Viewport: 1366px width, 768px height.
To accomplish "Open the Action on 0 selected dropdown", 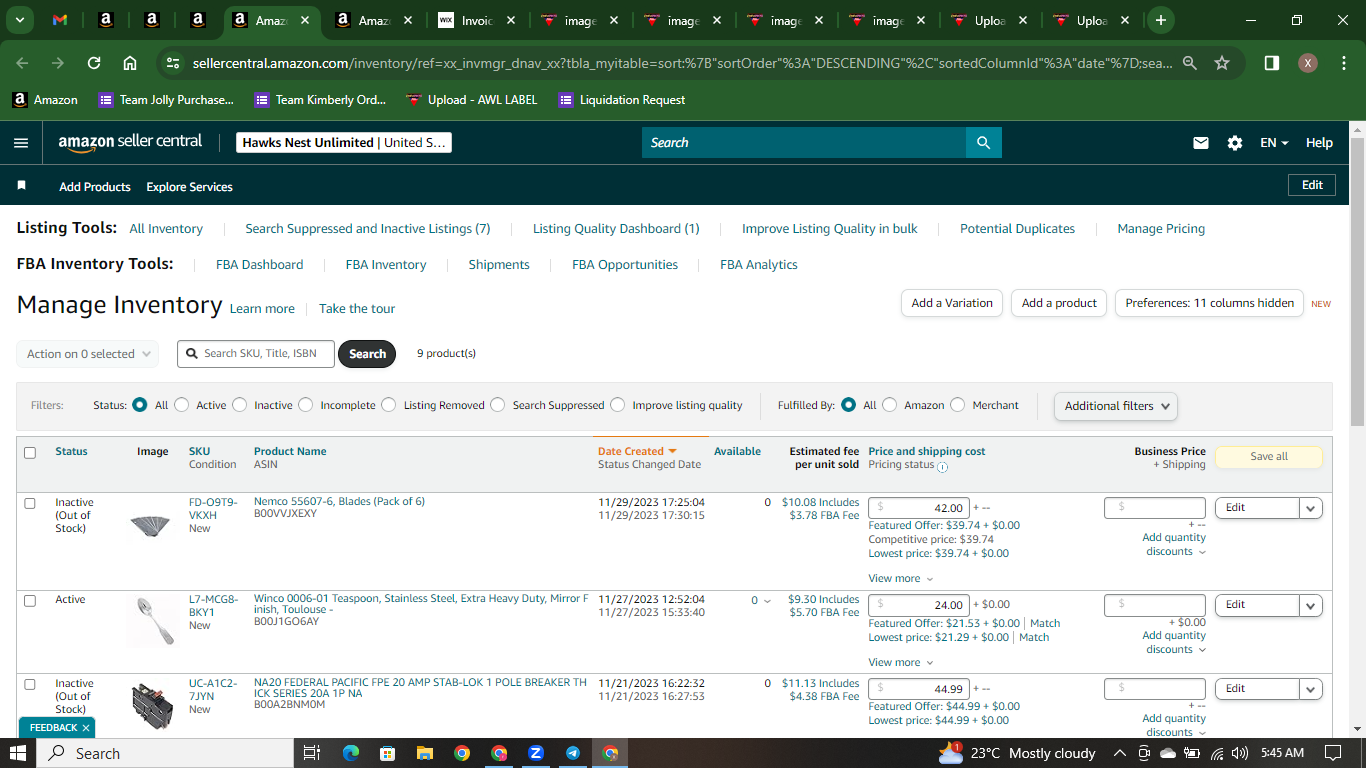I will 88,354.
